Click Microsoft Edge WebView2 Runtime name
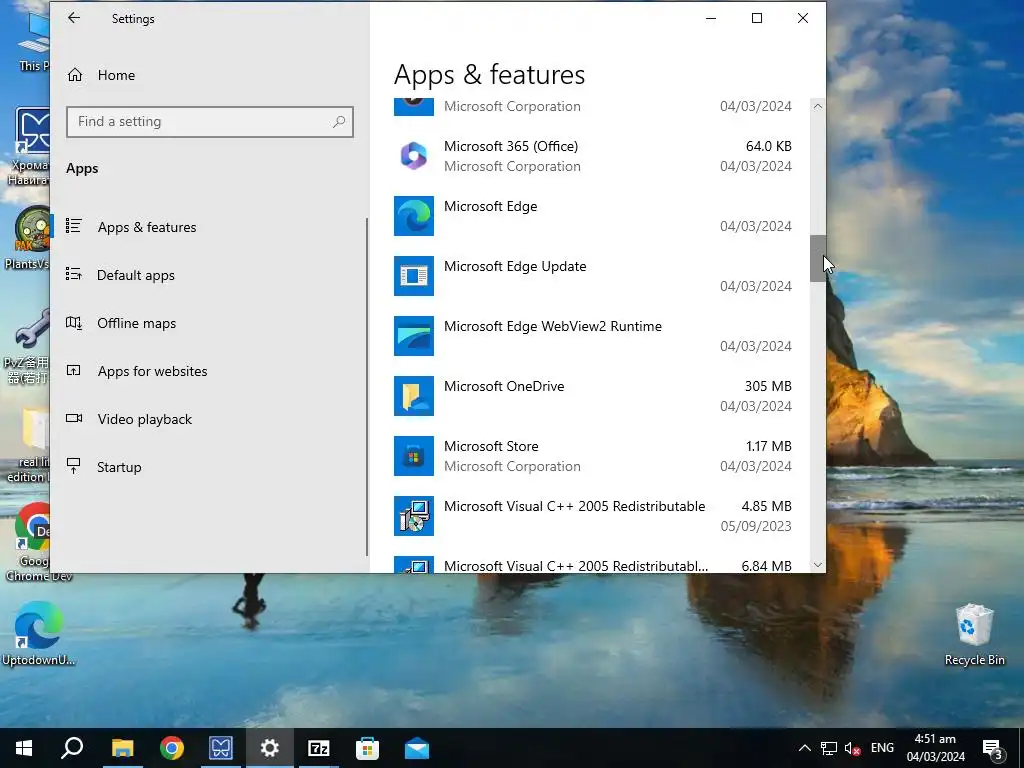 pyautogui.click(x=552, y=327)
